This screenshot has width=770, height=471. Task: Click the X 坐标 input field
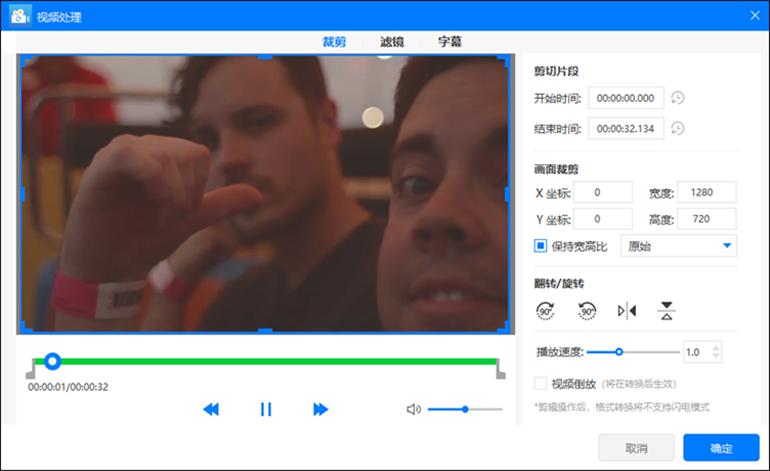pyautogui.click(x=603, y=192)
